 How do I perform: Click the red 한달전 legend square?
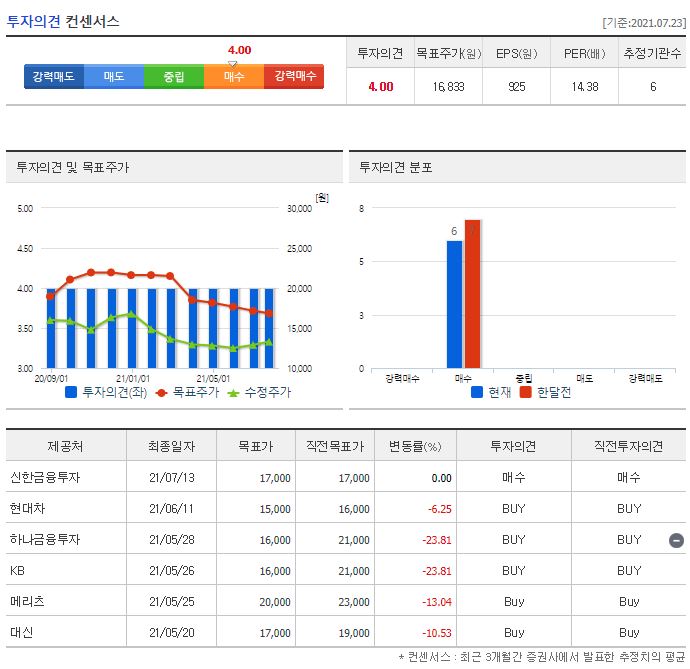[x=525, y=392]
